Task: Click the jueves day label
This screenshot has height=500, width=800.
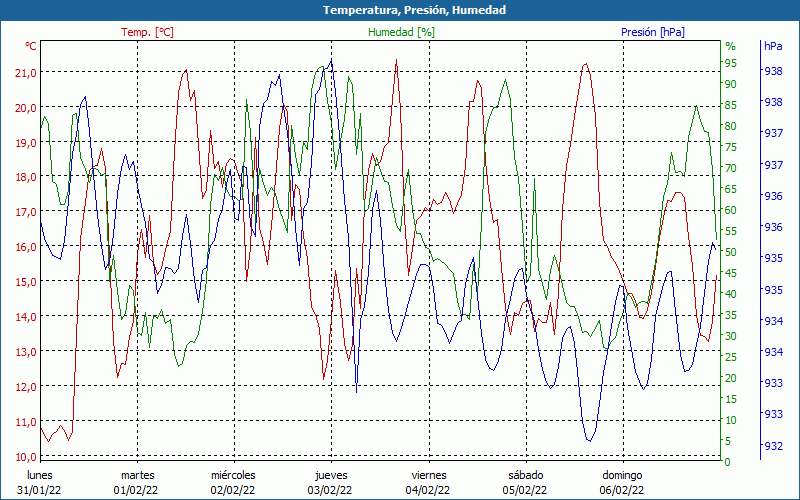Action: pyautogui.click(x=331, y=476)
